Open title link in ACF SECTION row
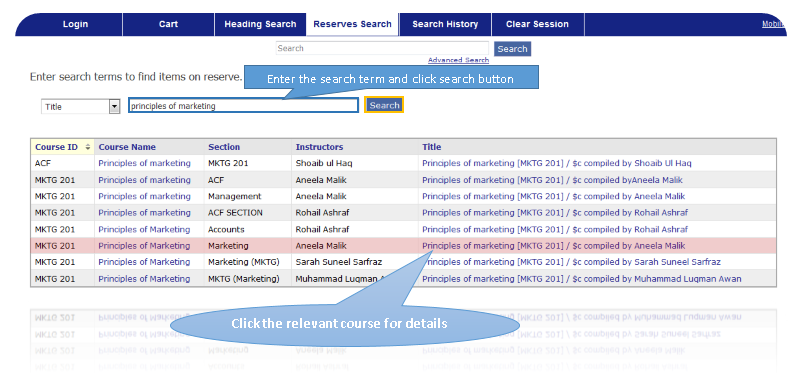 tap(555, 213)
